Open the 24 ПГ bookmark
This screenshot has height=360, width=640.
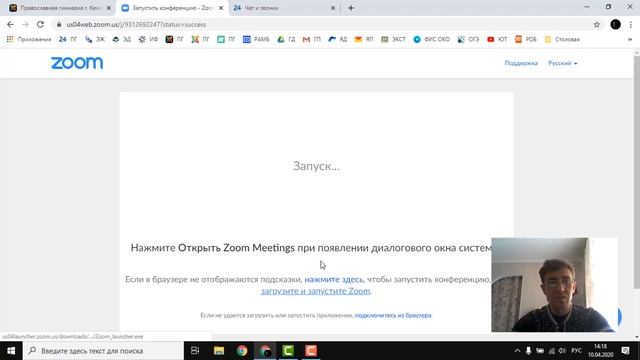click(68, 39)
